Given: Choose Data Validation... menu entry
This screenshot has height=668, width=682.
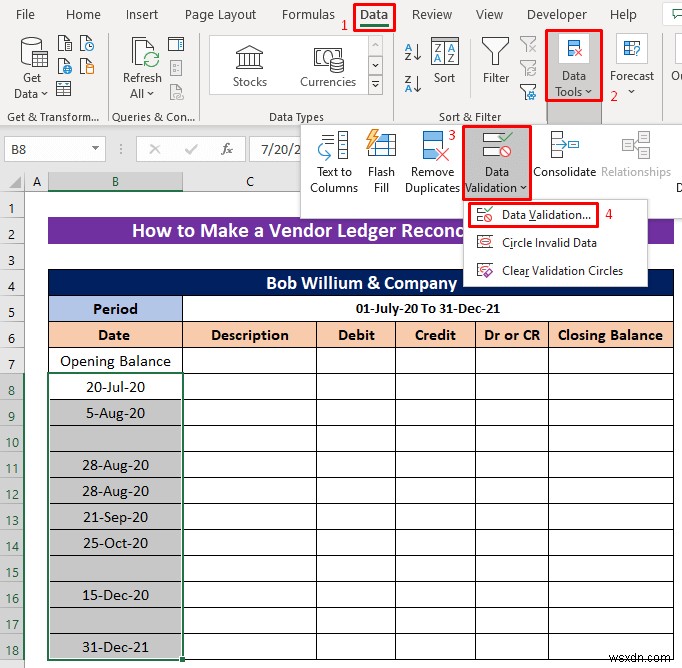Looking at the screenshot, I should [x=533, y=215].
